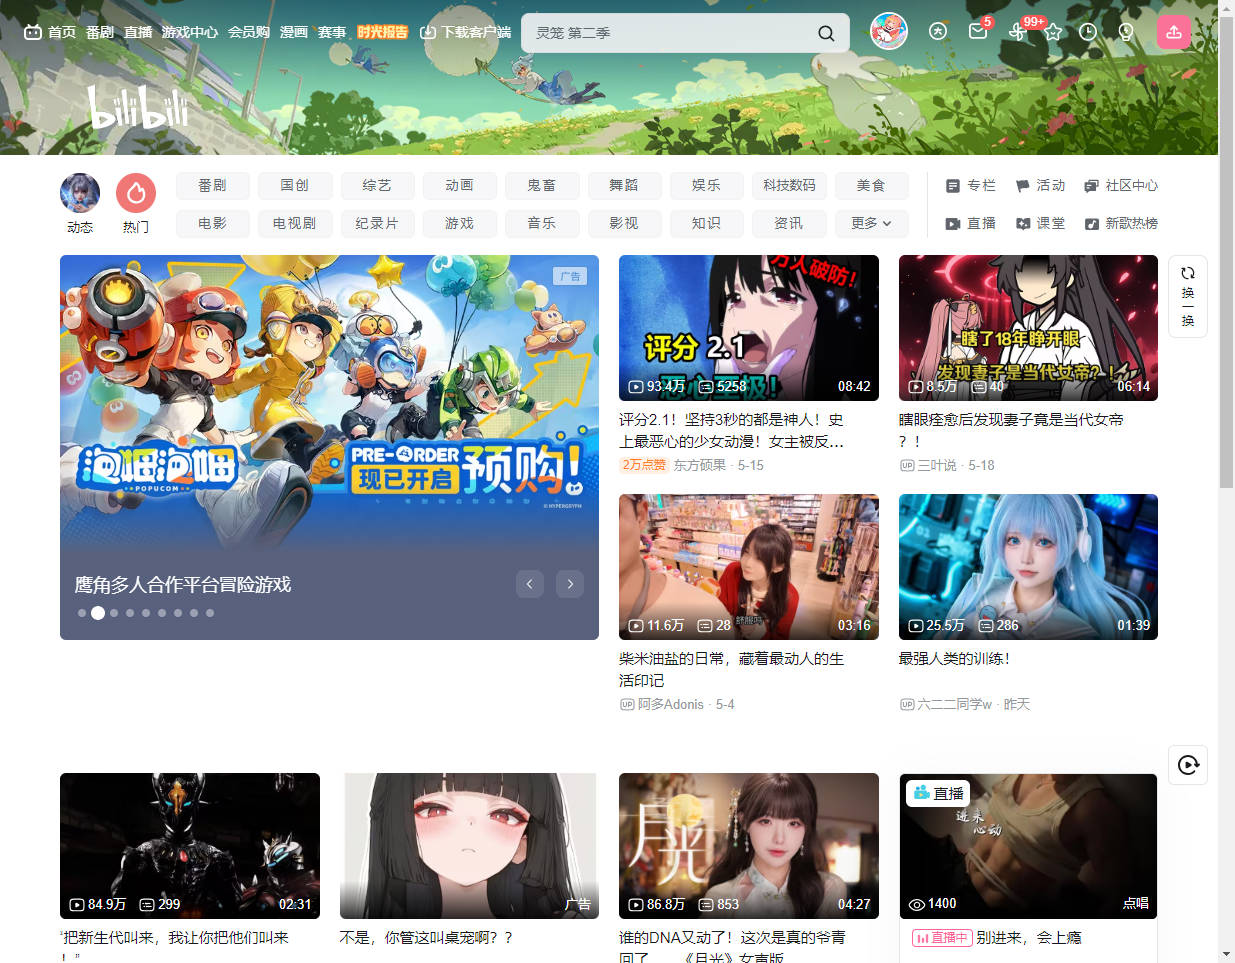The height and width of the screenshot is (963, 1235).
Task: Open 漫画 in top navigation
Action: tap(294, 32)
